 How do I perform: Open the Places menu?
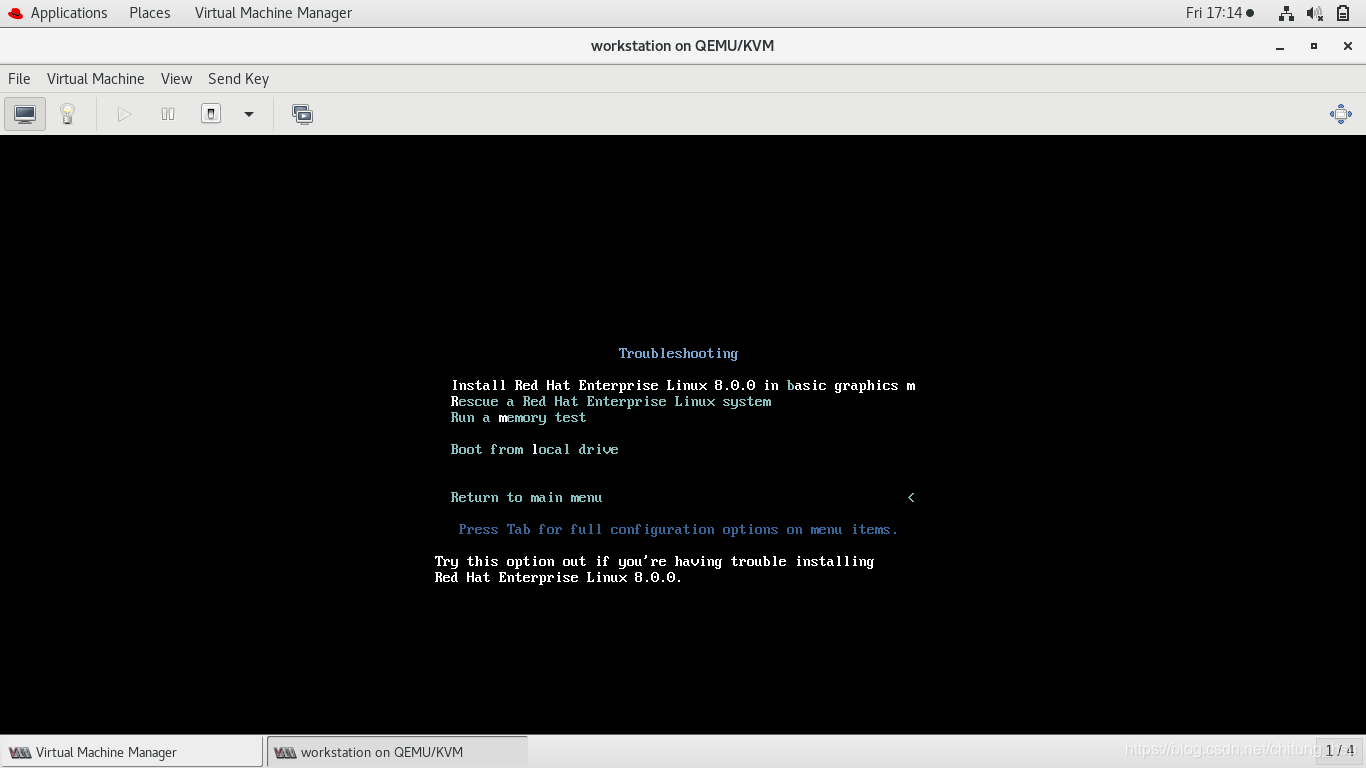pyautogui.click(x=150, y=13)
